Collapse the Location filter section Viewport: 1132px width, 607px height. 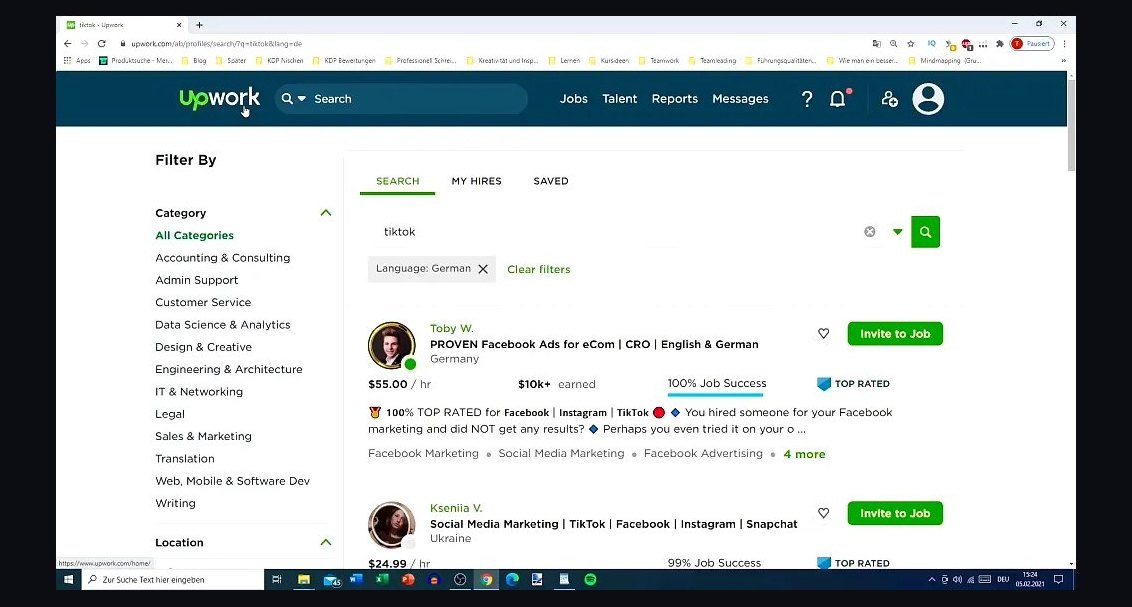(326, 542)
